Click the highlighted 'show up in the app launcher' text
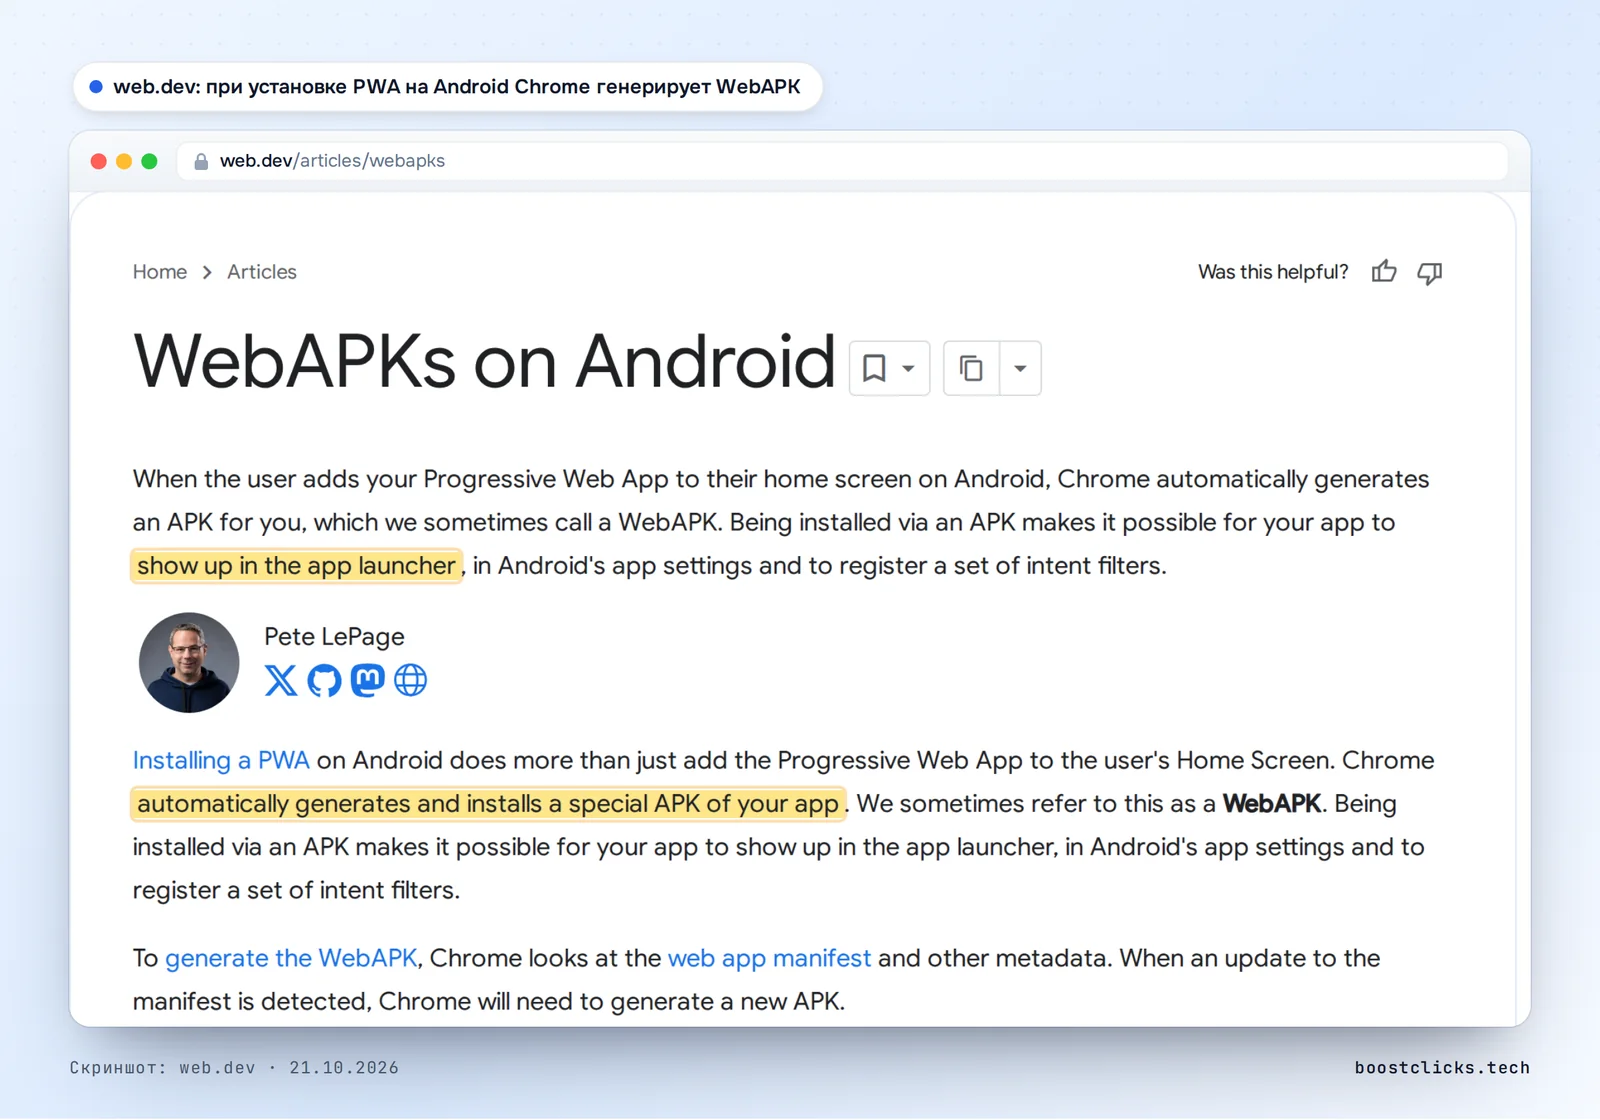The image size is (1600, 1120). tap(296, 565)
